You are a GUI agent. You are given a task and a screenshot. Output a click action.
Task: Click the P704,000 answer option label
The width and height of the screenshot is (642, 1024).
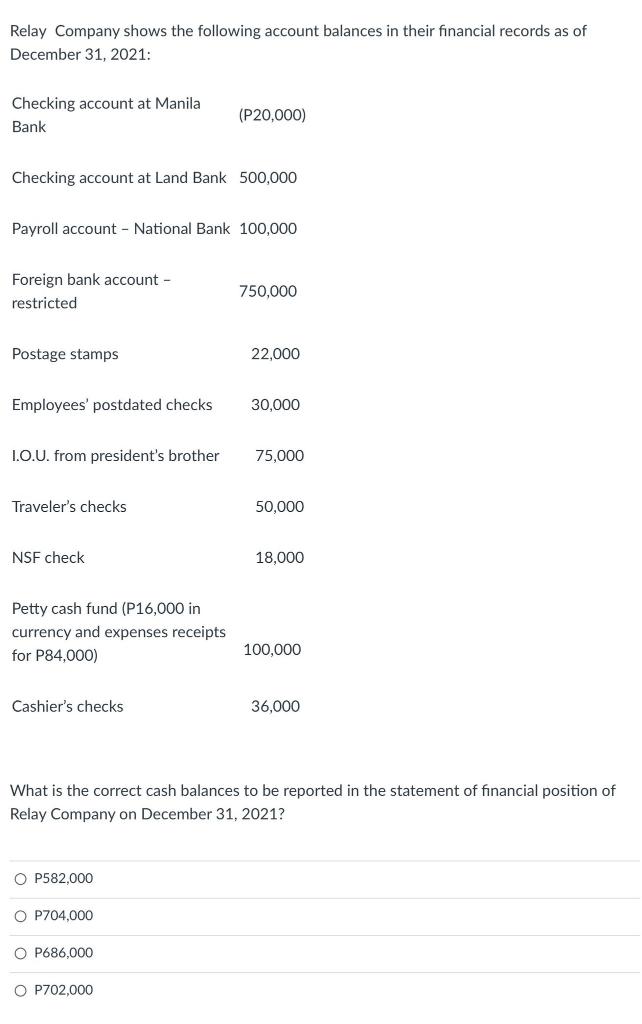point(63,915)
